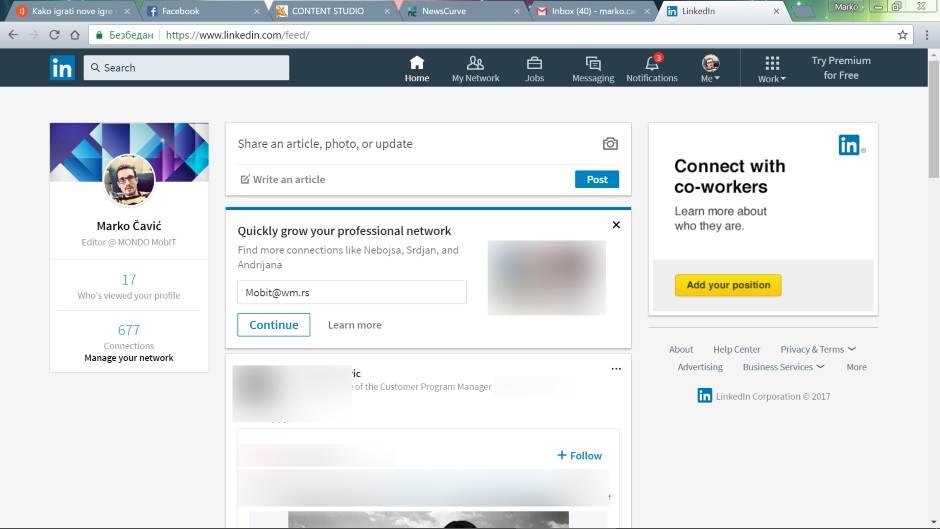View 17 Who's viewed your profile

129,286
